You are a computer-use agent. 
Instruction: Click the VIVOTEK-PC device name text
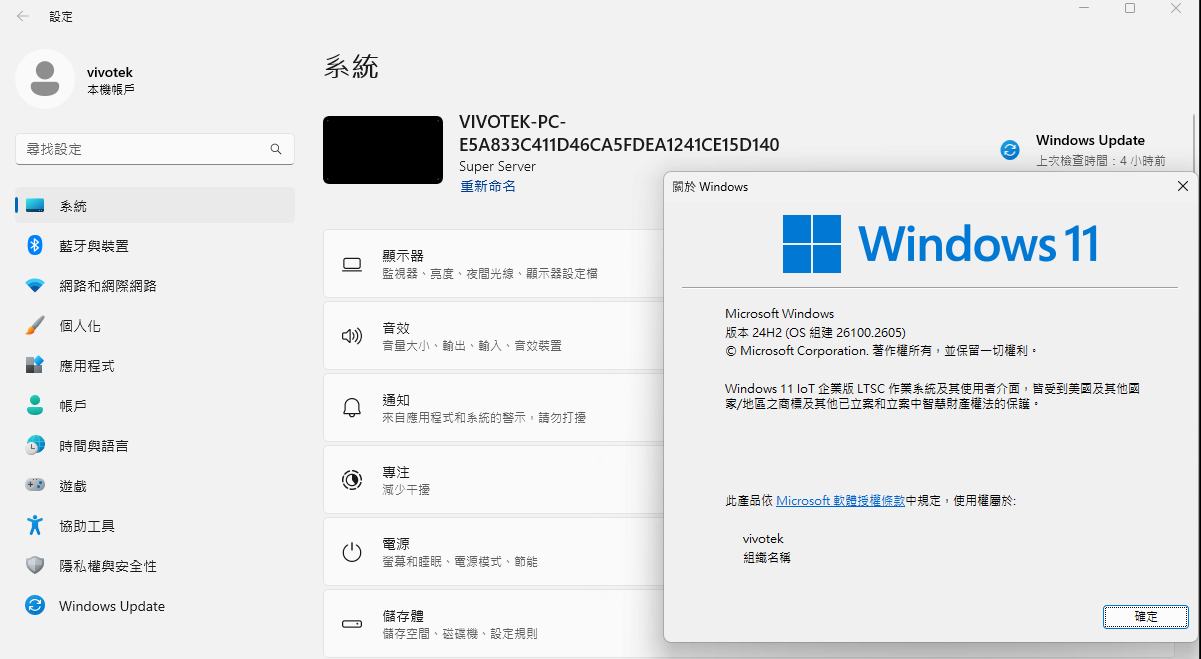pyautogui.click(x=619, y=133)
